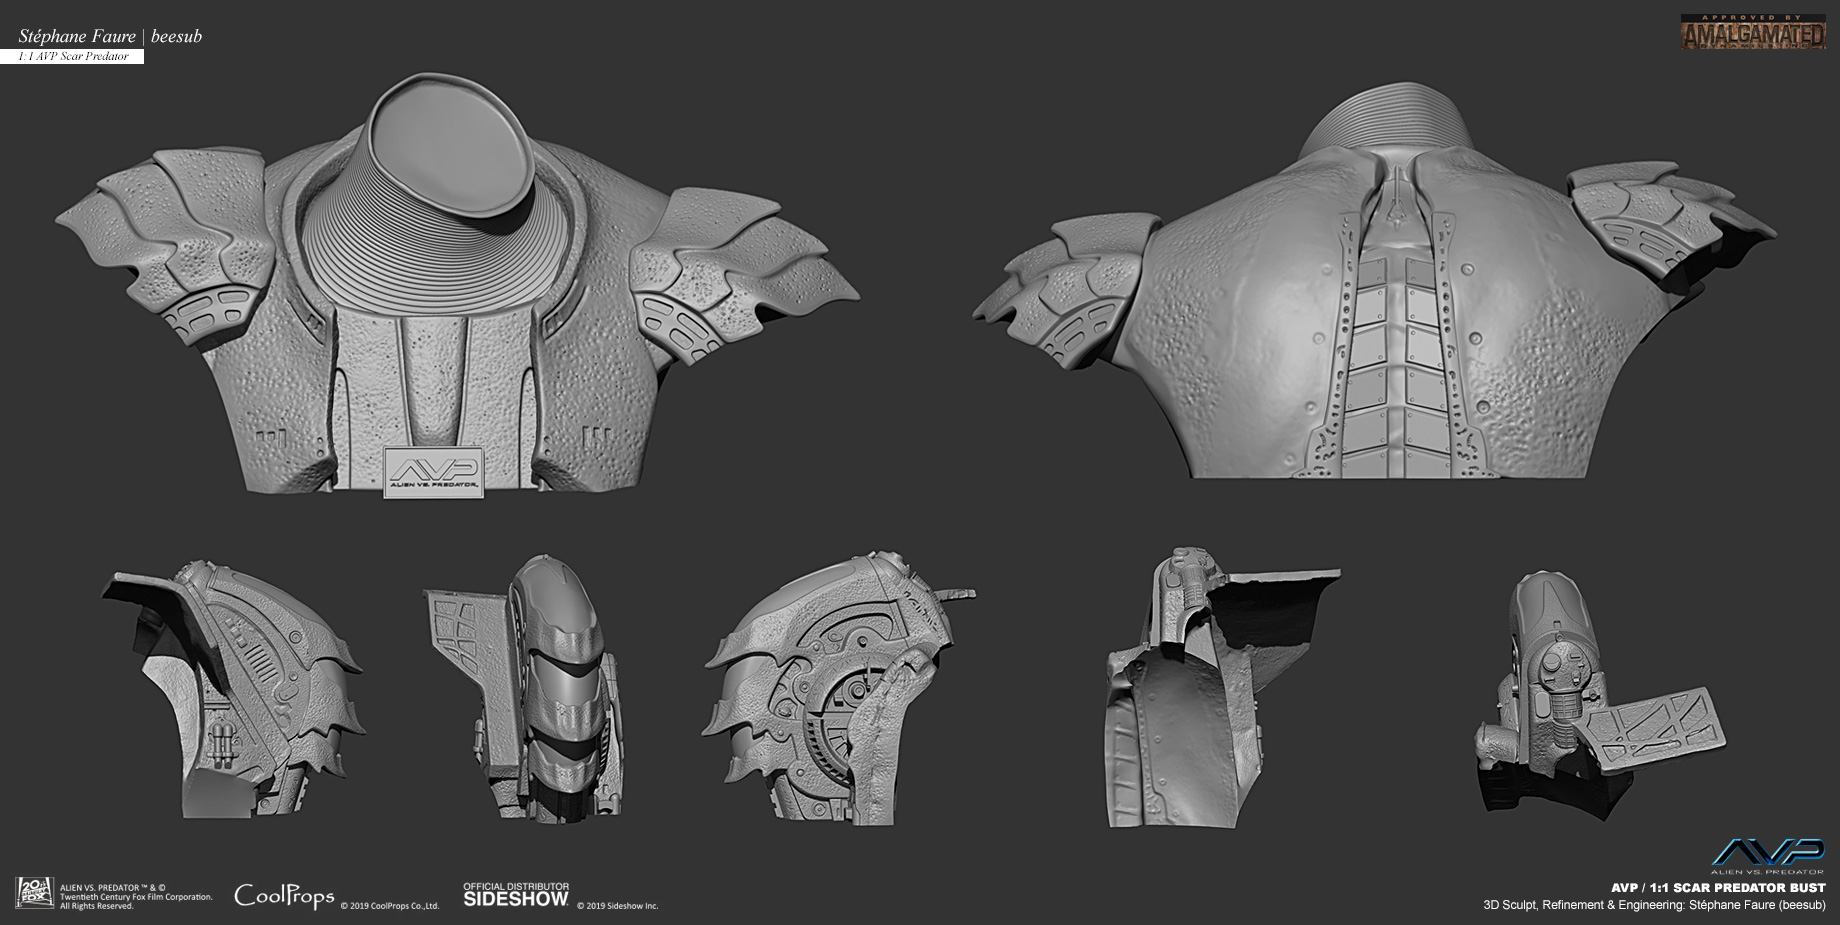Select the front view bust render
The height and width of the screenshot is (925, 1840).
coord(456,287)
